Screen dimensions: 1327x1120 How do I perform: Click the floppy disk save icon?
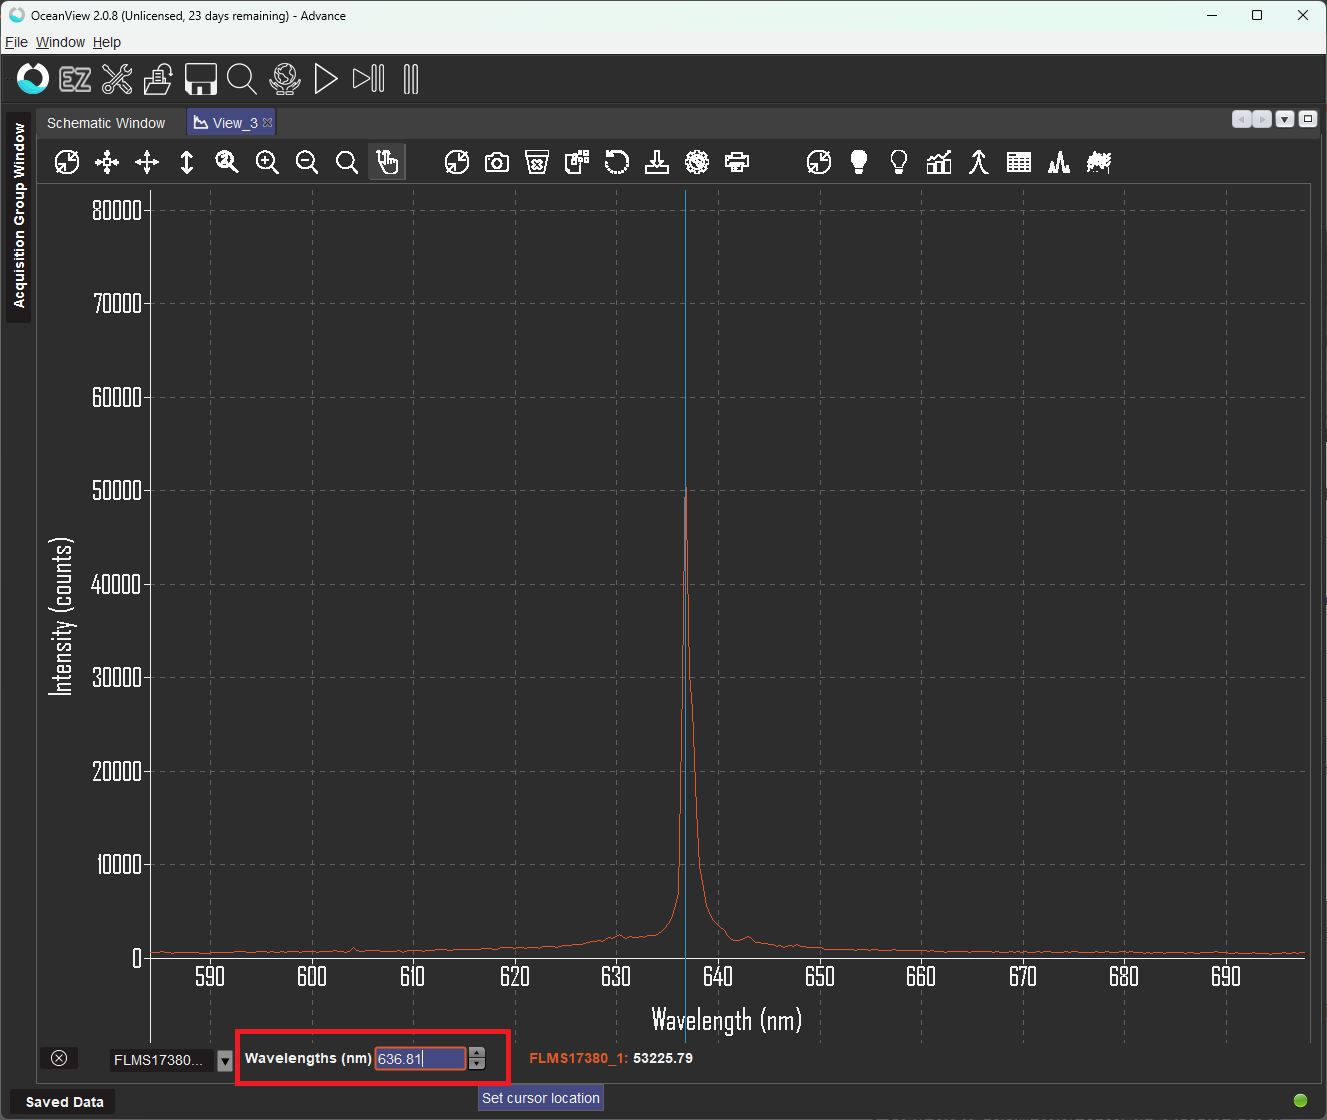point(201,79)
